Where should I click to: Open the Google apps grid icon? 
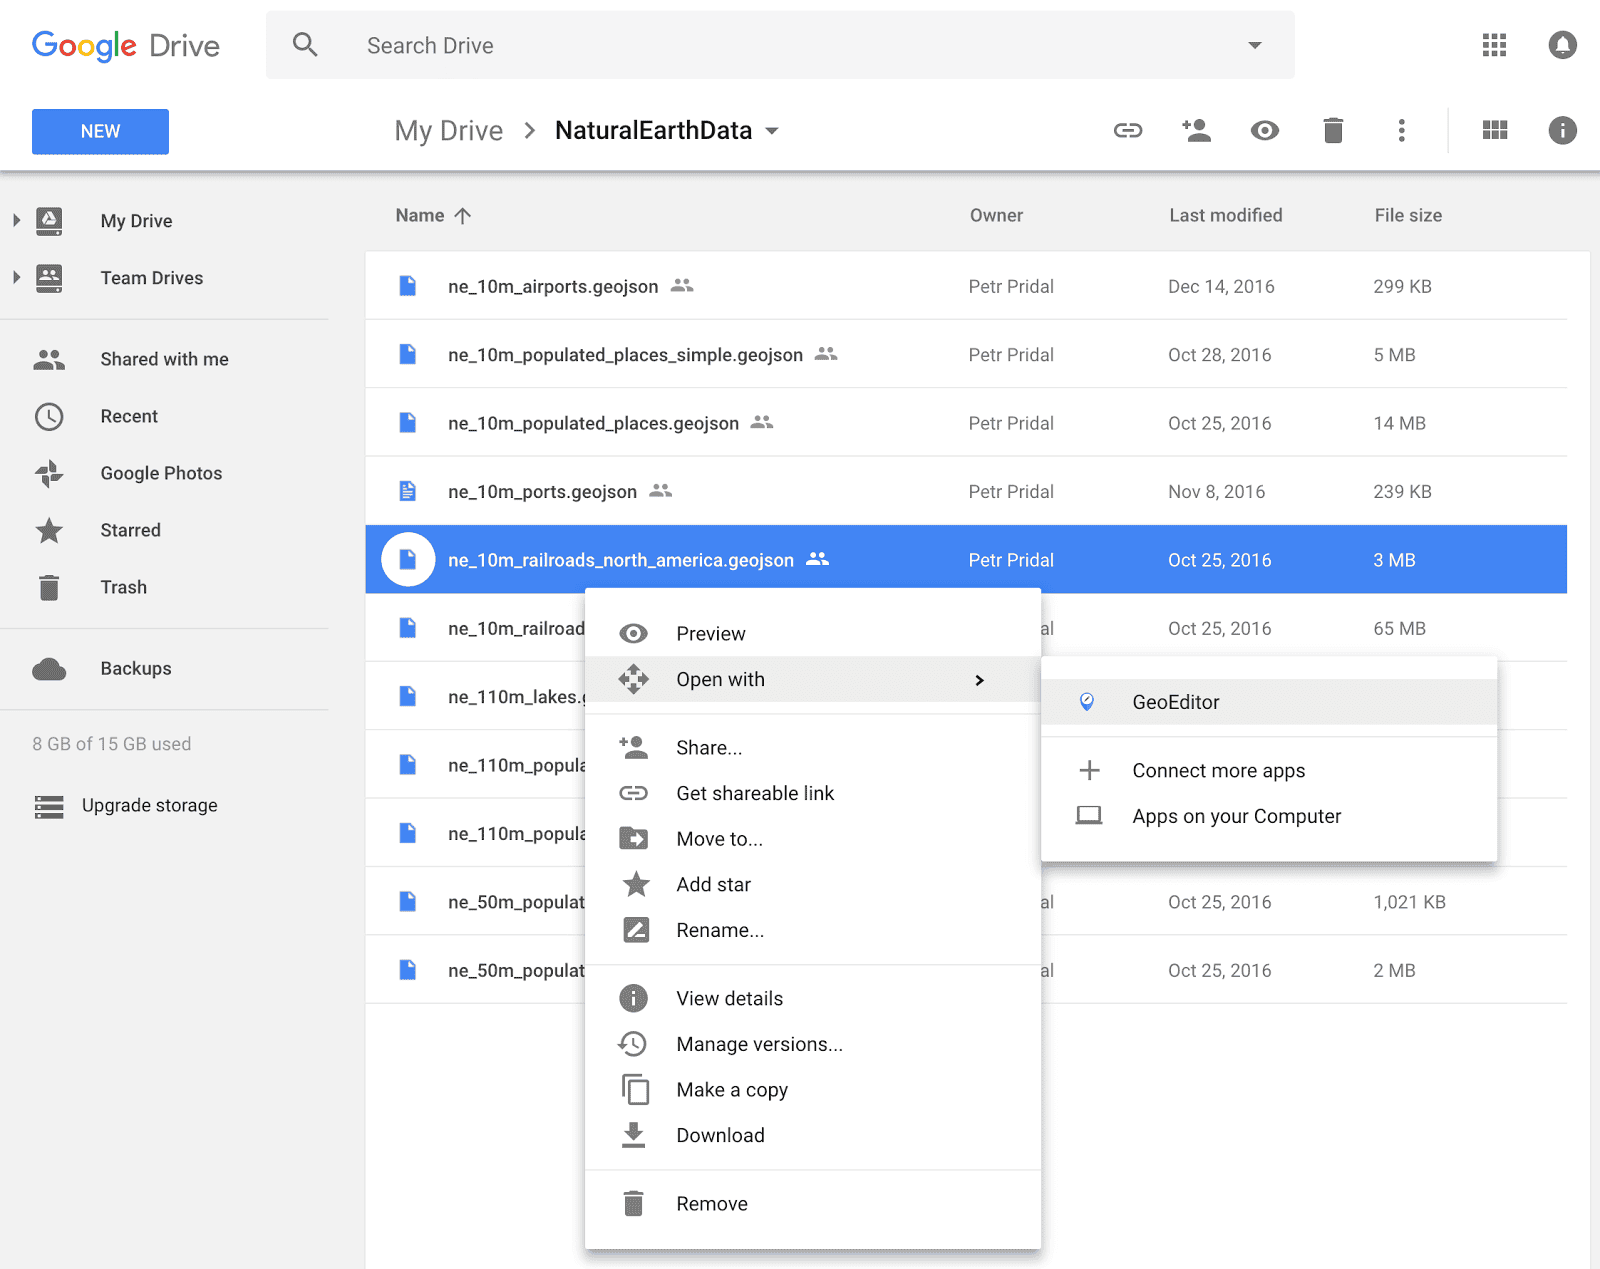[x=1494, y=45]
